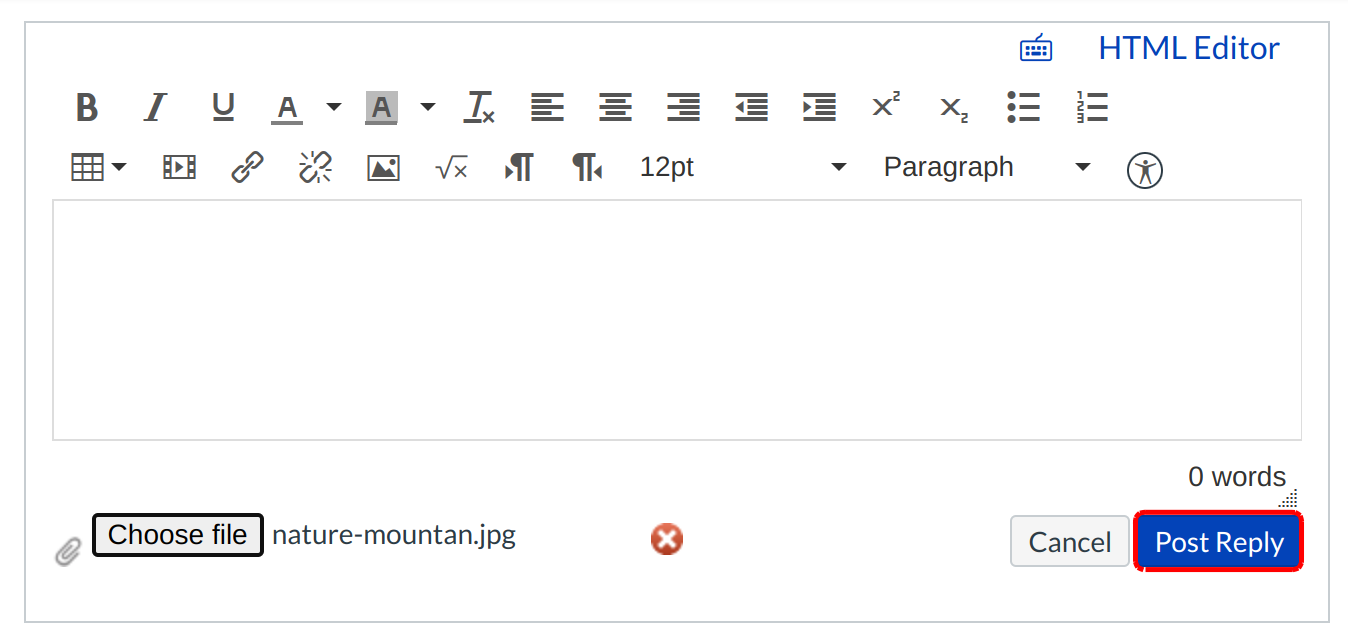The width and height of the screenshot is (1348, 642).
Task: Create a bulleted list
Action: (1023, 107)
